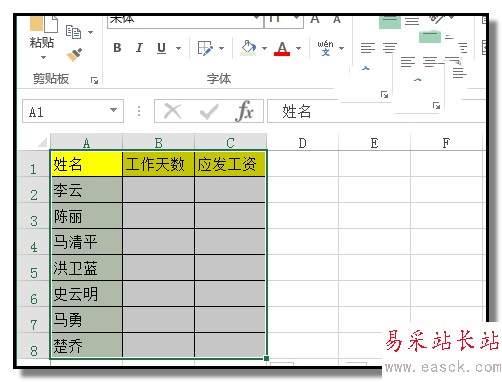
Task: Select row 6 header
Action: (33, 294)
